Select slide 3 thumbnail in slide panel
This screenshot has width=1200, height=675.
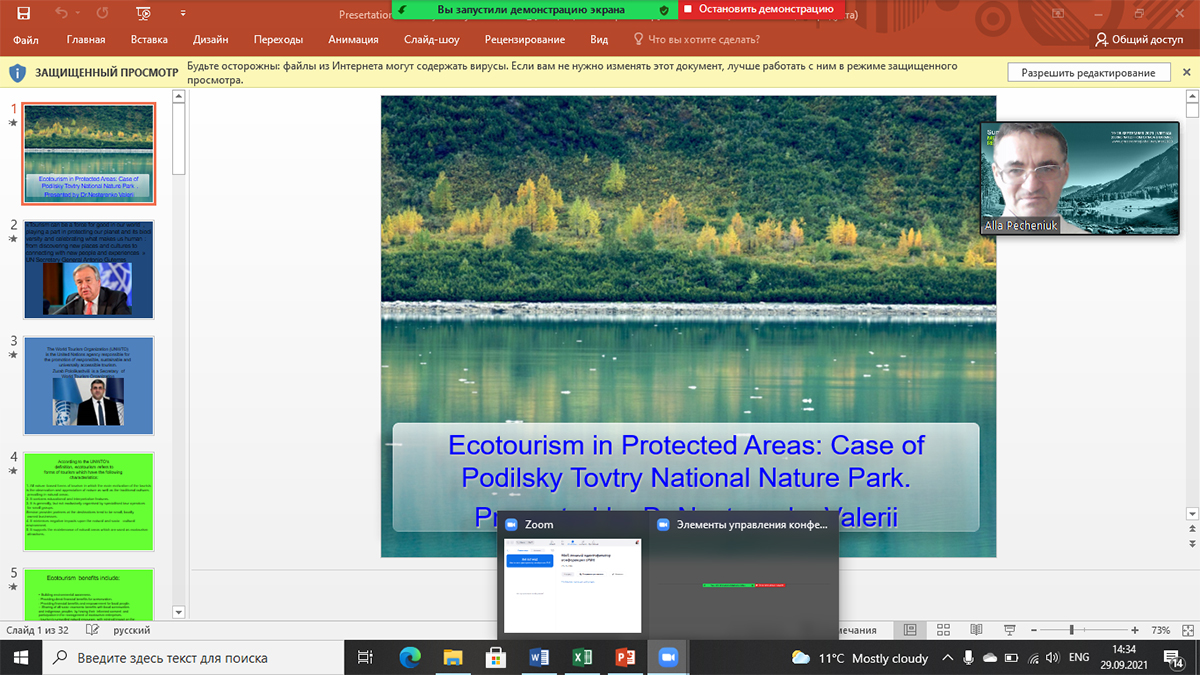click(88, 385)
